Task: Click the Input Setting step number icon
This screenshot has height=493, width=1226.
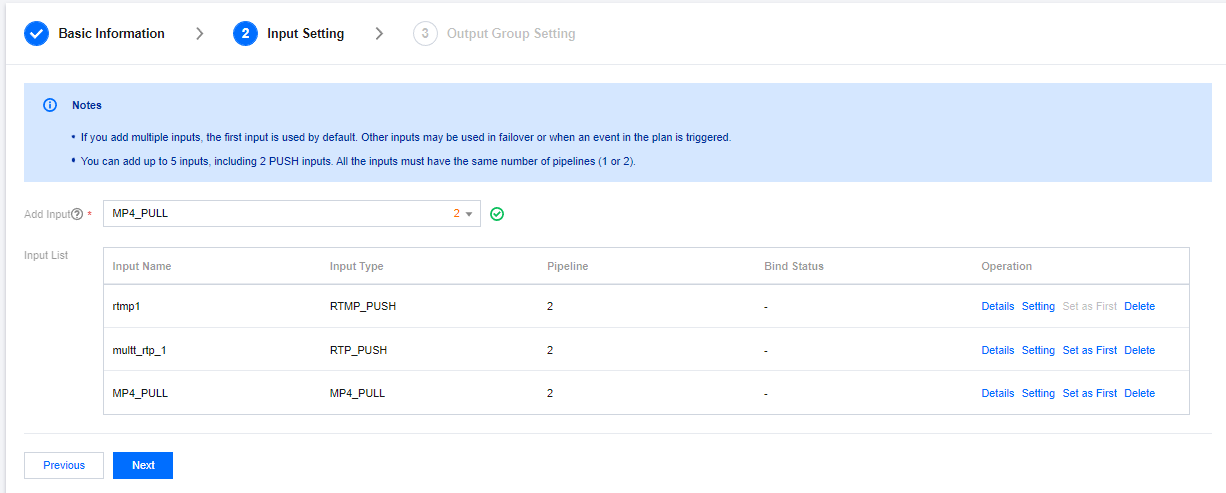Action: pos(245,34)
